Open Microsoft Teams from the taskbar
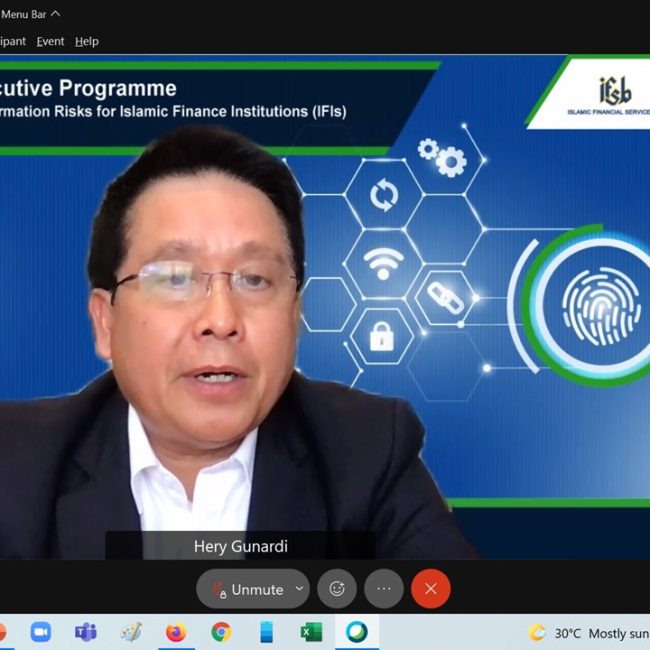The height and width of the screenshot is (650, 650). 86,632
